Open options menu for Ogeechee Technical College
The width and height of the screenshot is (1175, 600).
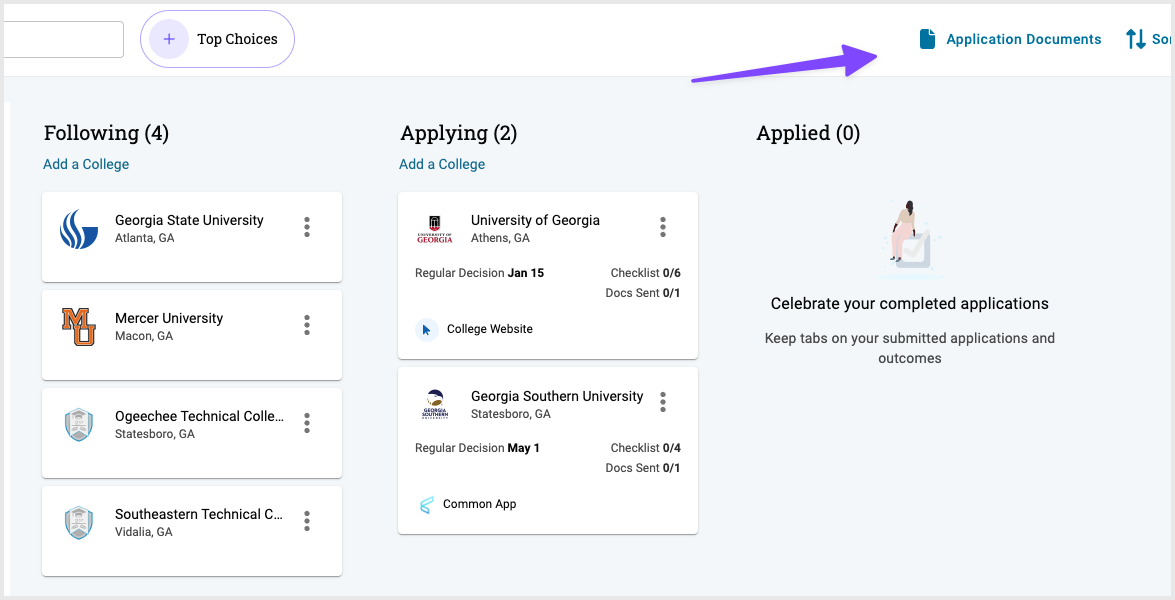pyautogui.click(x=306, y=423)
